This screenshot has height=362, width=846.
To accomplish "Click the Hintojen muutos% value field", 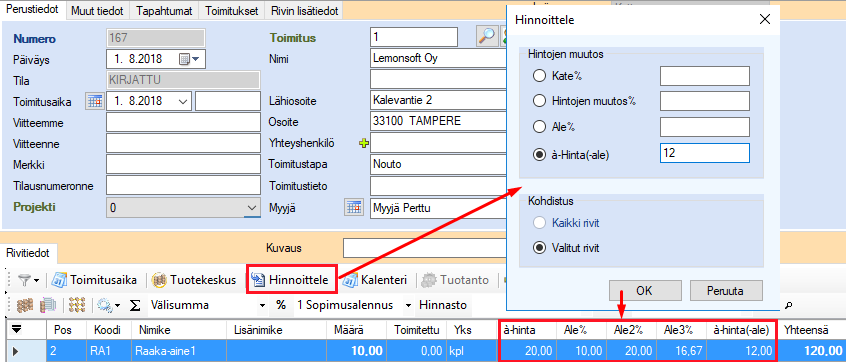I will [705, 101].
